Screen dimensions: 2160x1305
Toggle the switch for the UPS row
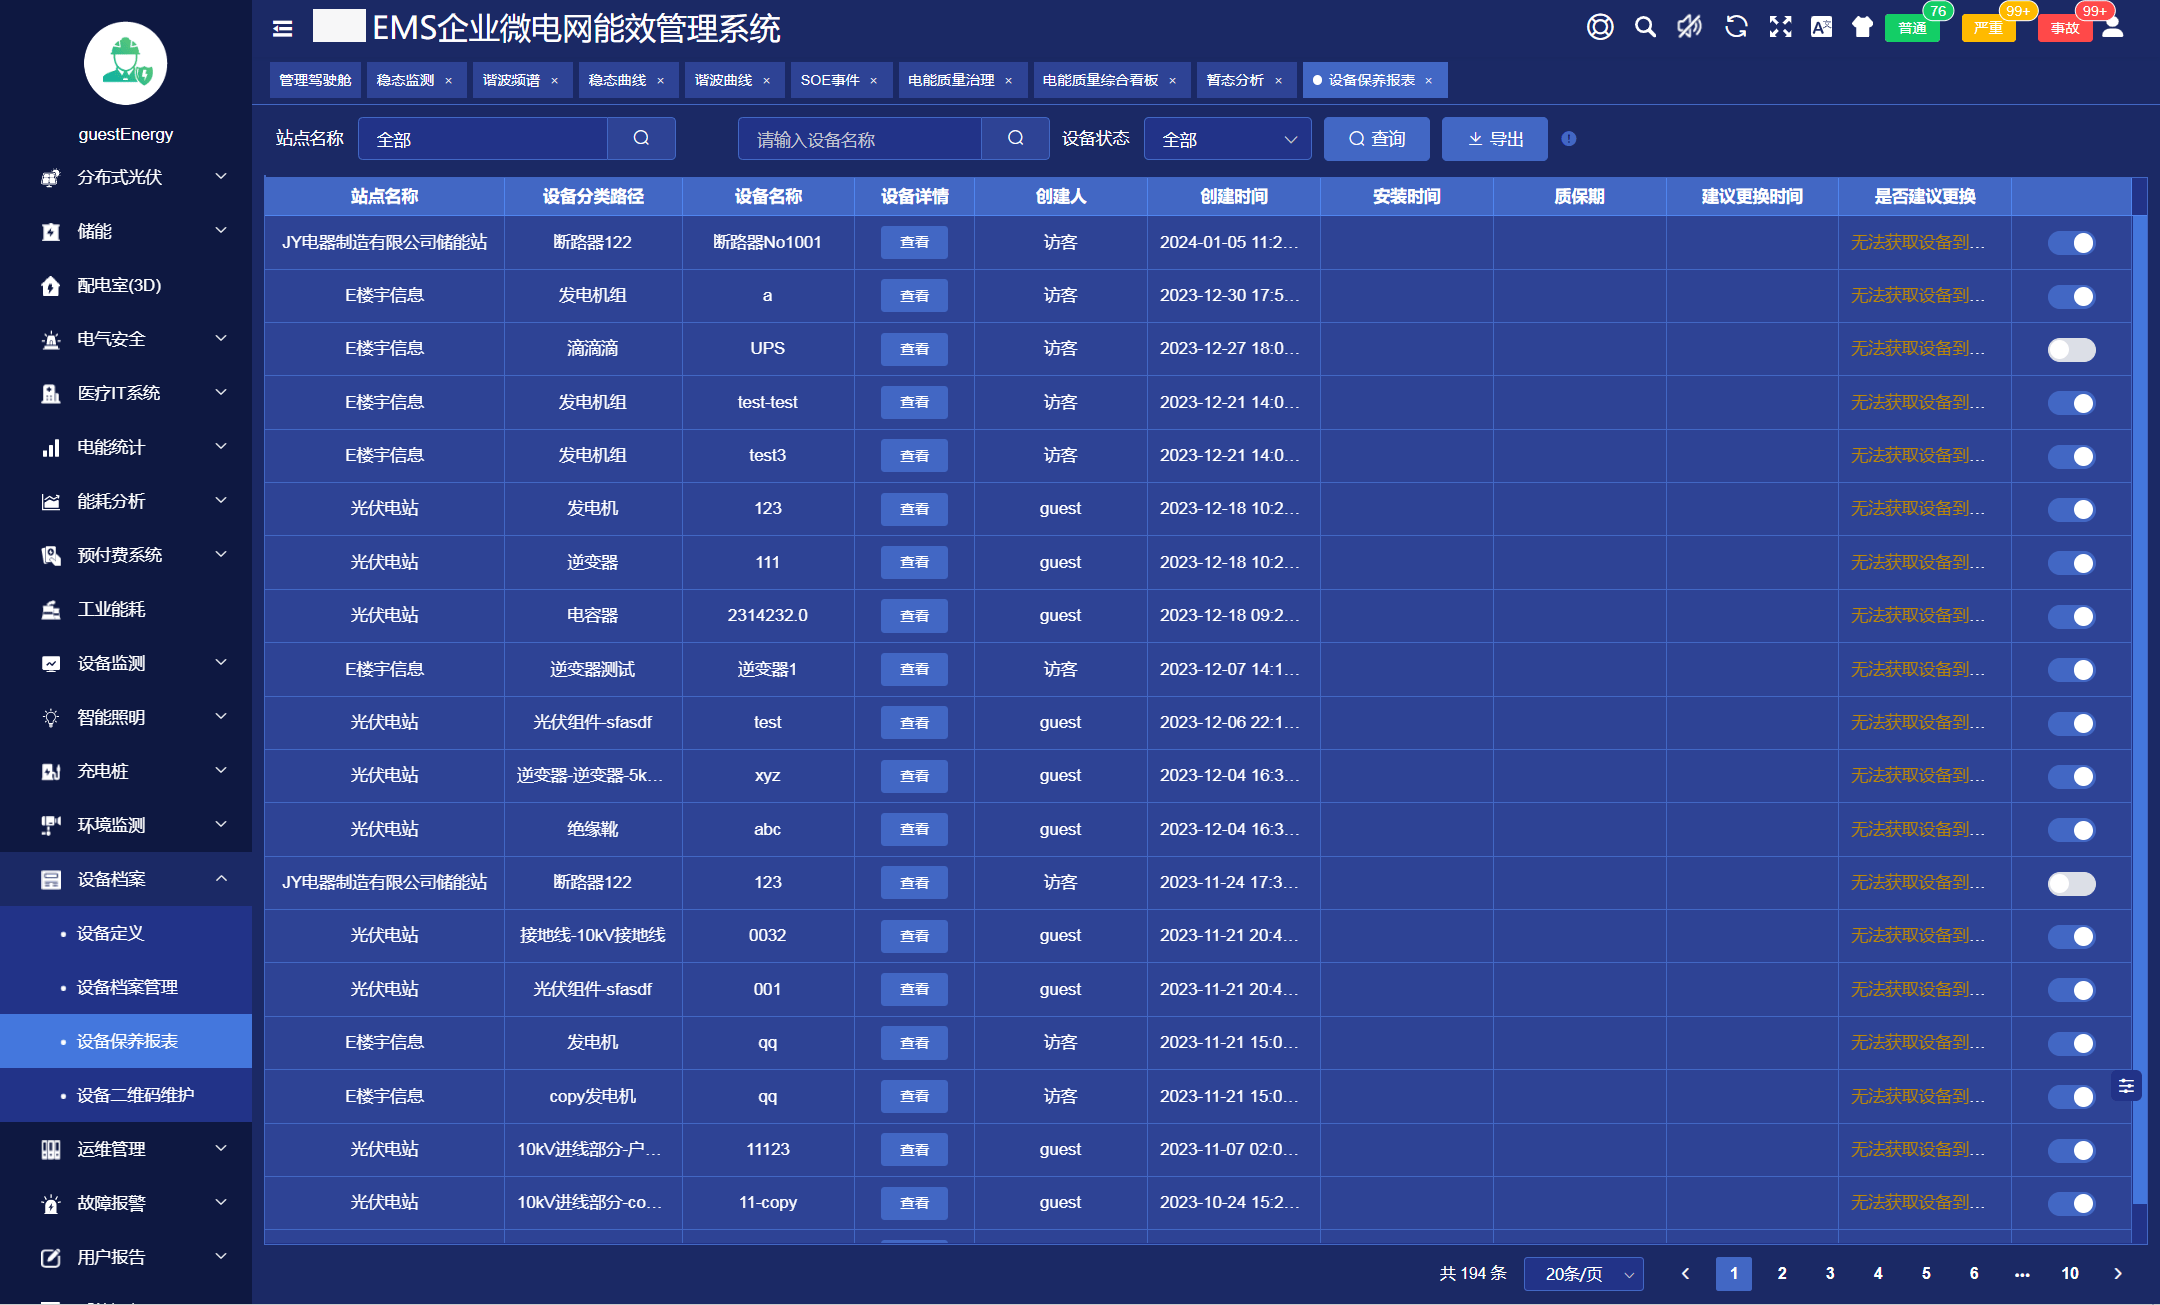click(x=2071, y=350)
